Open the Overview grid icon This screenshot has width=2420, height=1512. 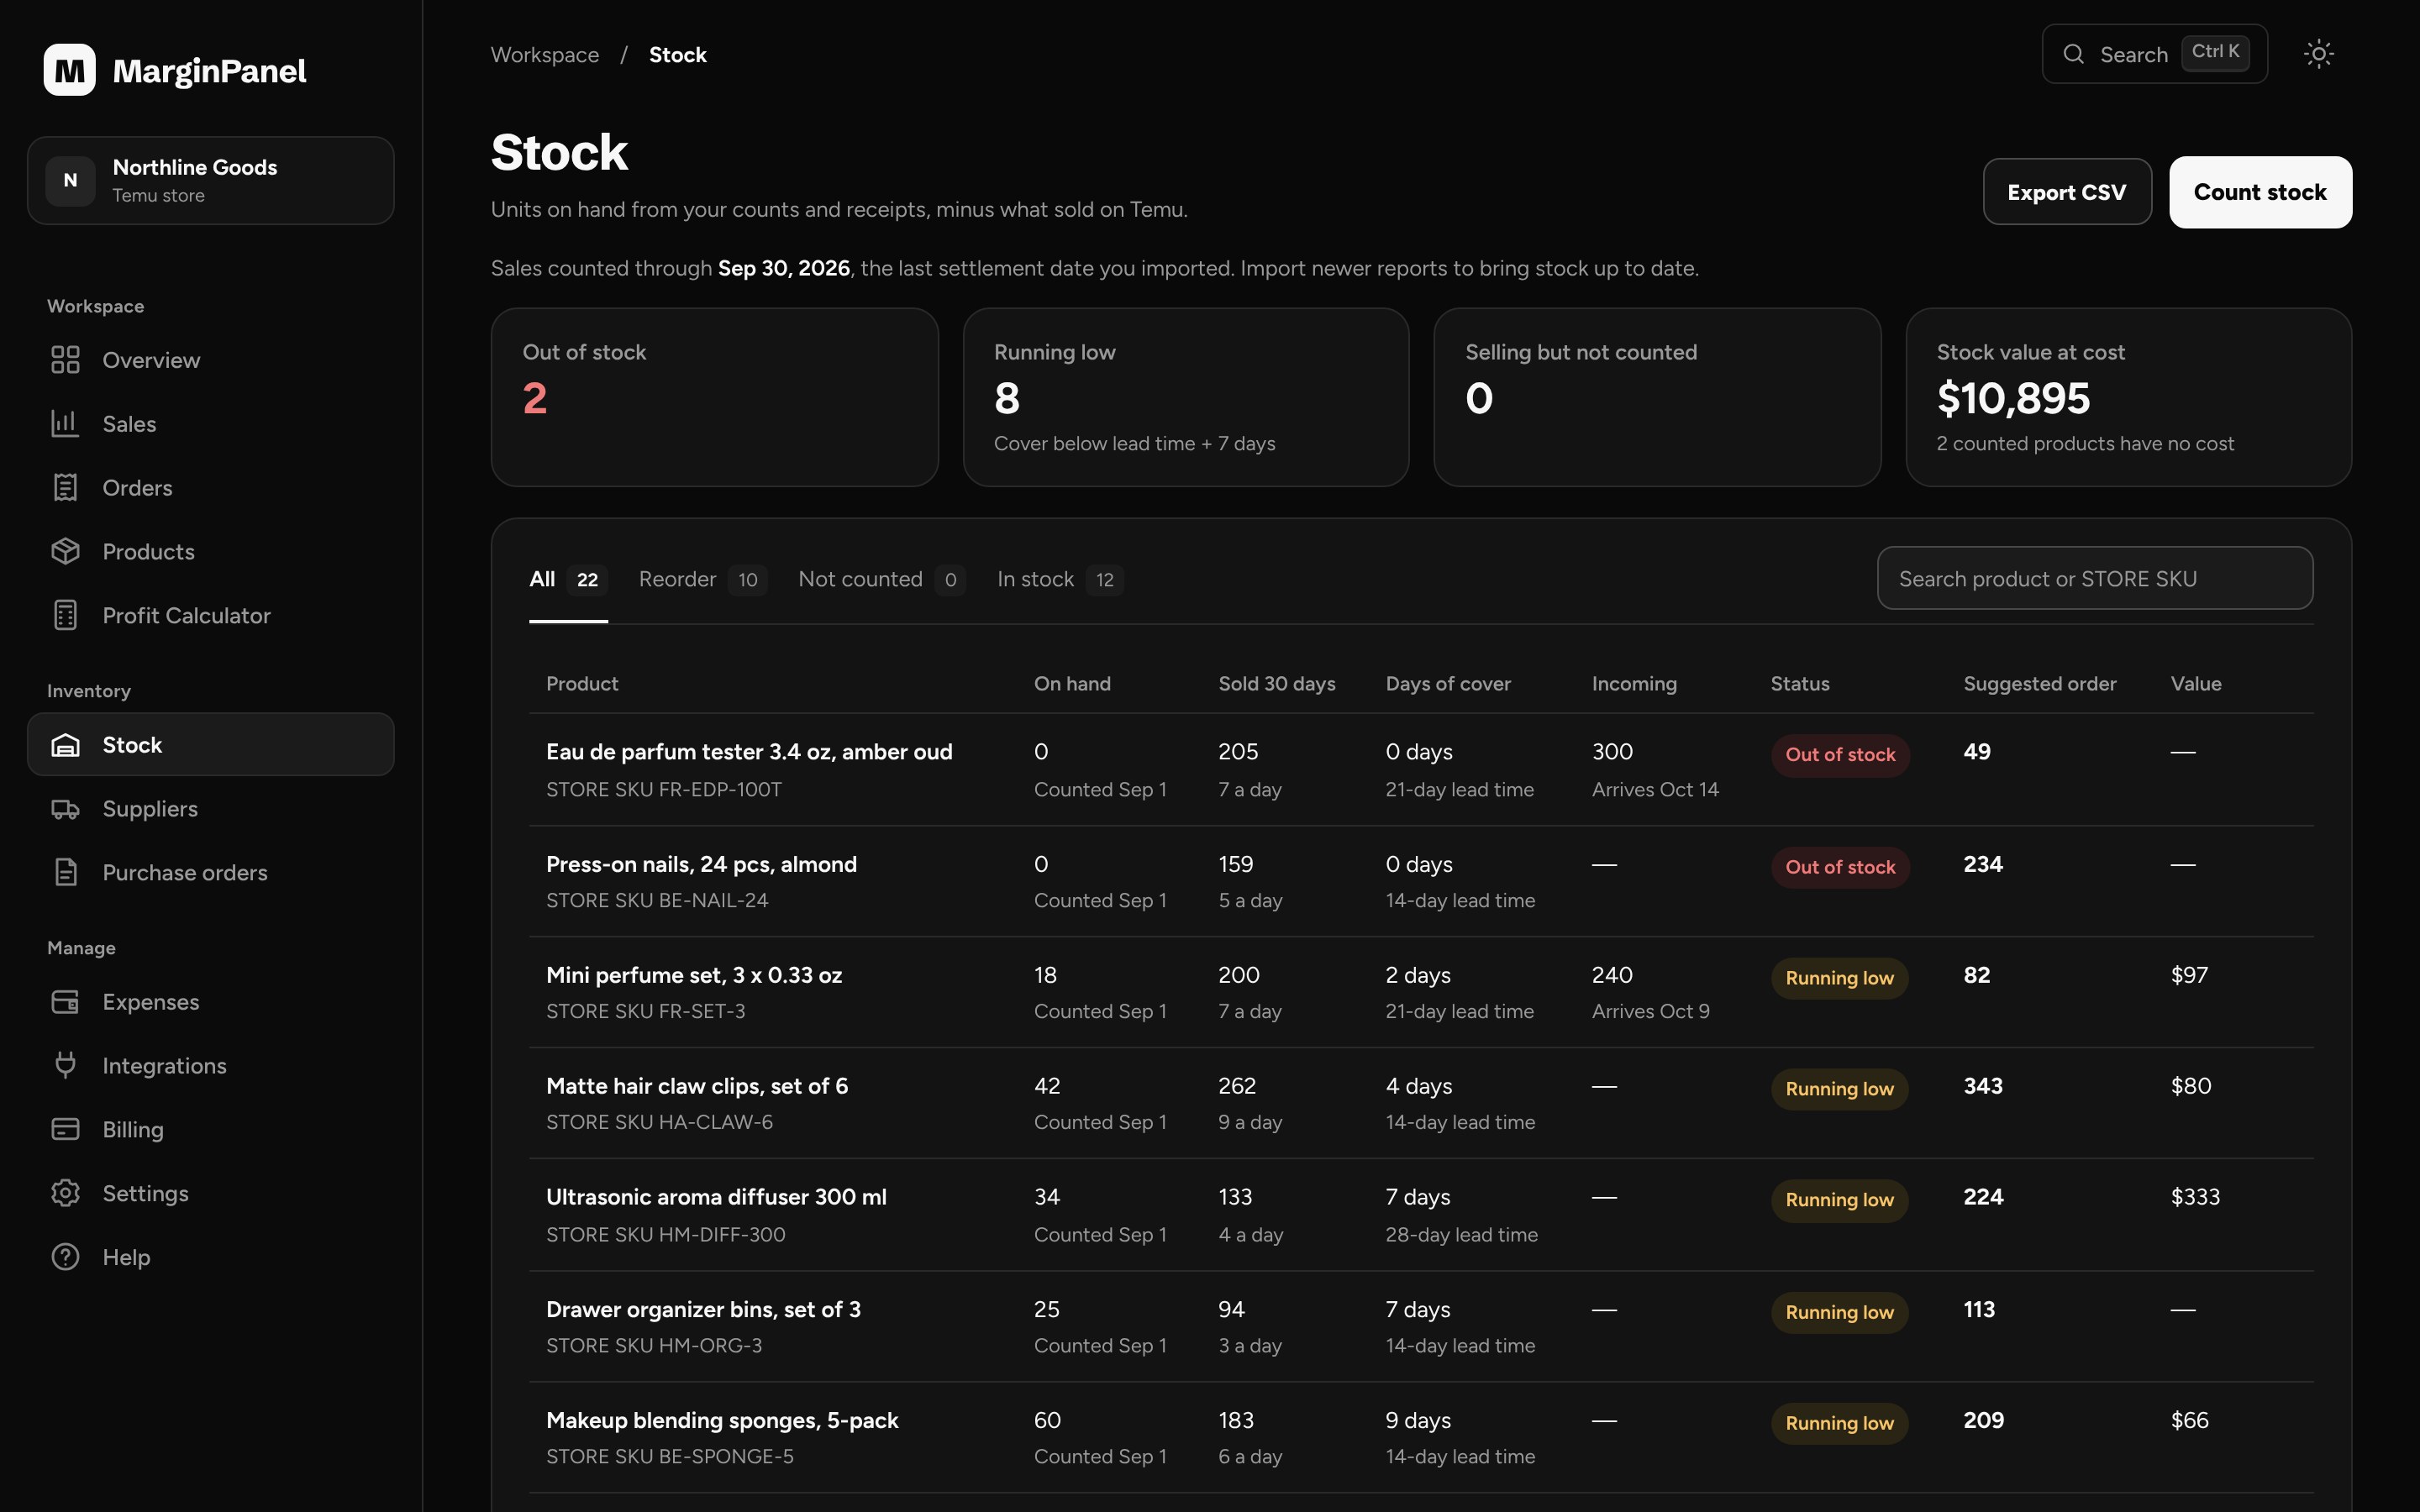[65, 360]
